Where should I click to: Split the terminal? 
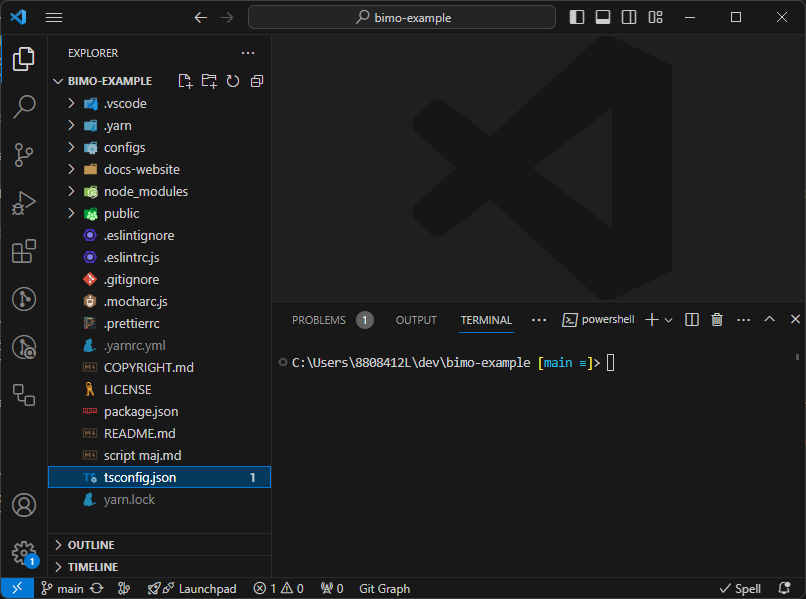pyautogui.click(x=692, y=320)
